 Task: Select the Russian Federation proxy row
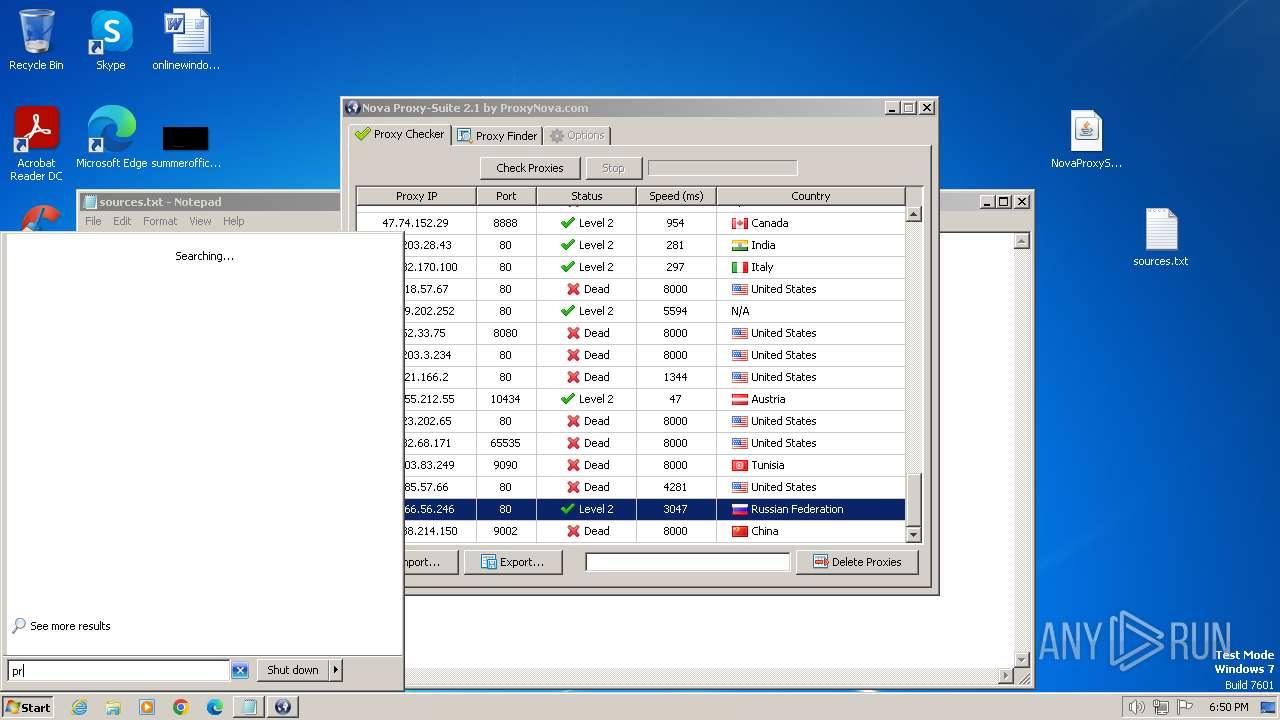[631, 509]
